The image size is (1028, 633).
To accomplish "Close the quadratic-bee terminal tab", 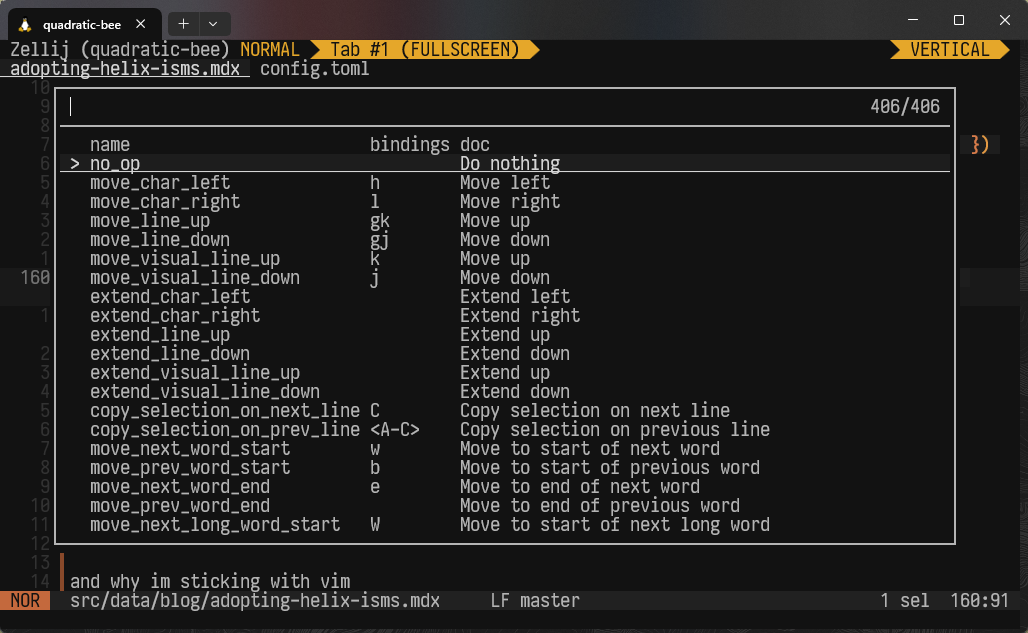I will tap(140, 24).
